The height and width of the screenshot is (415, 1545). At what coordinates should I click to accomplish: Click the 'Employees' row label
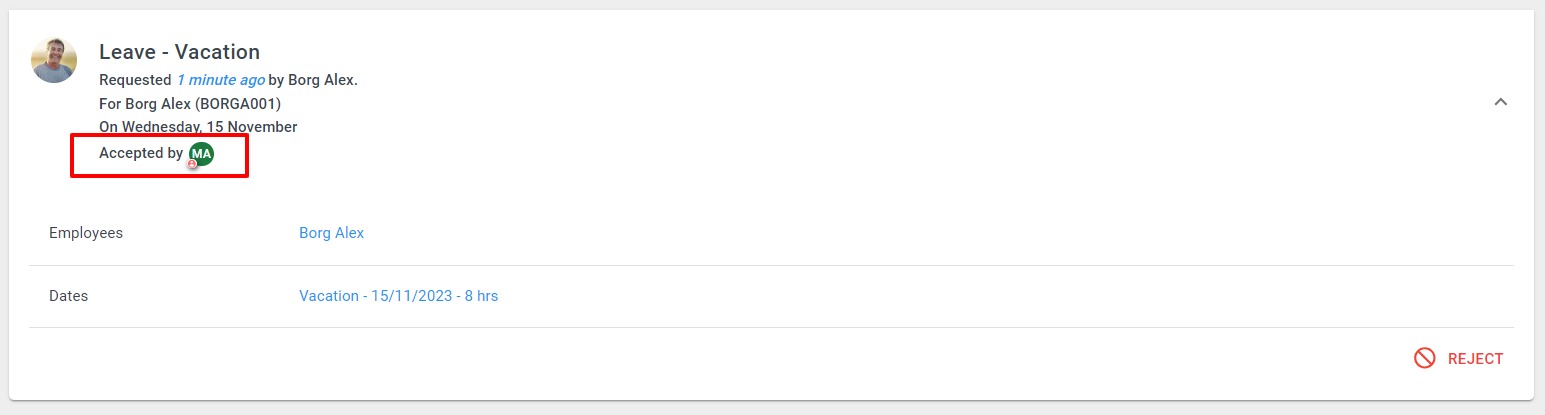86,232
